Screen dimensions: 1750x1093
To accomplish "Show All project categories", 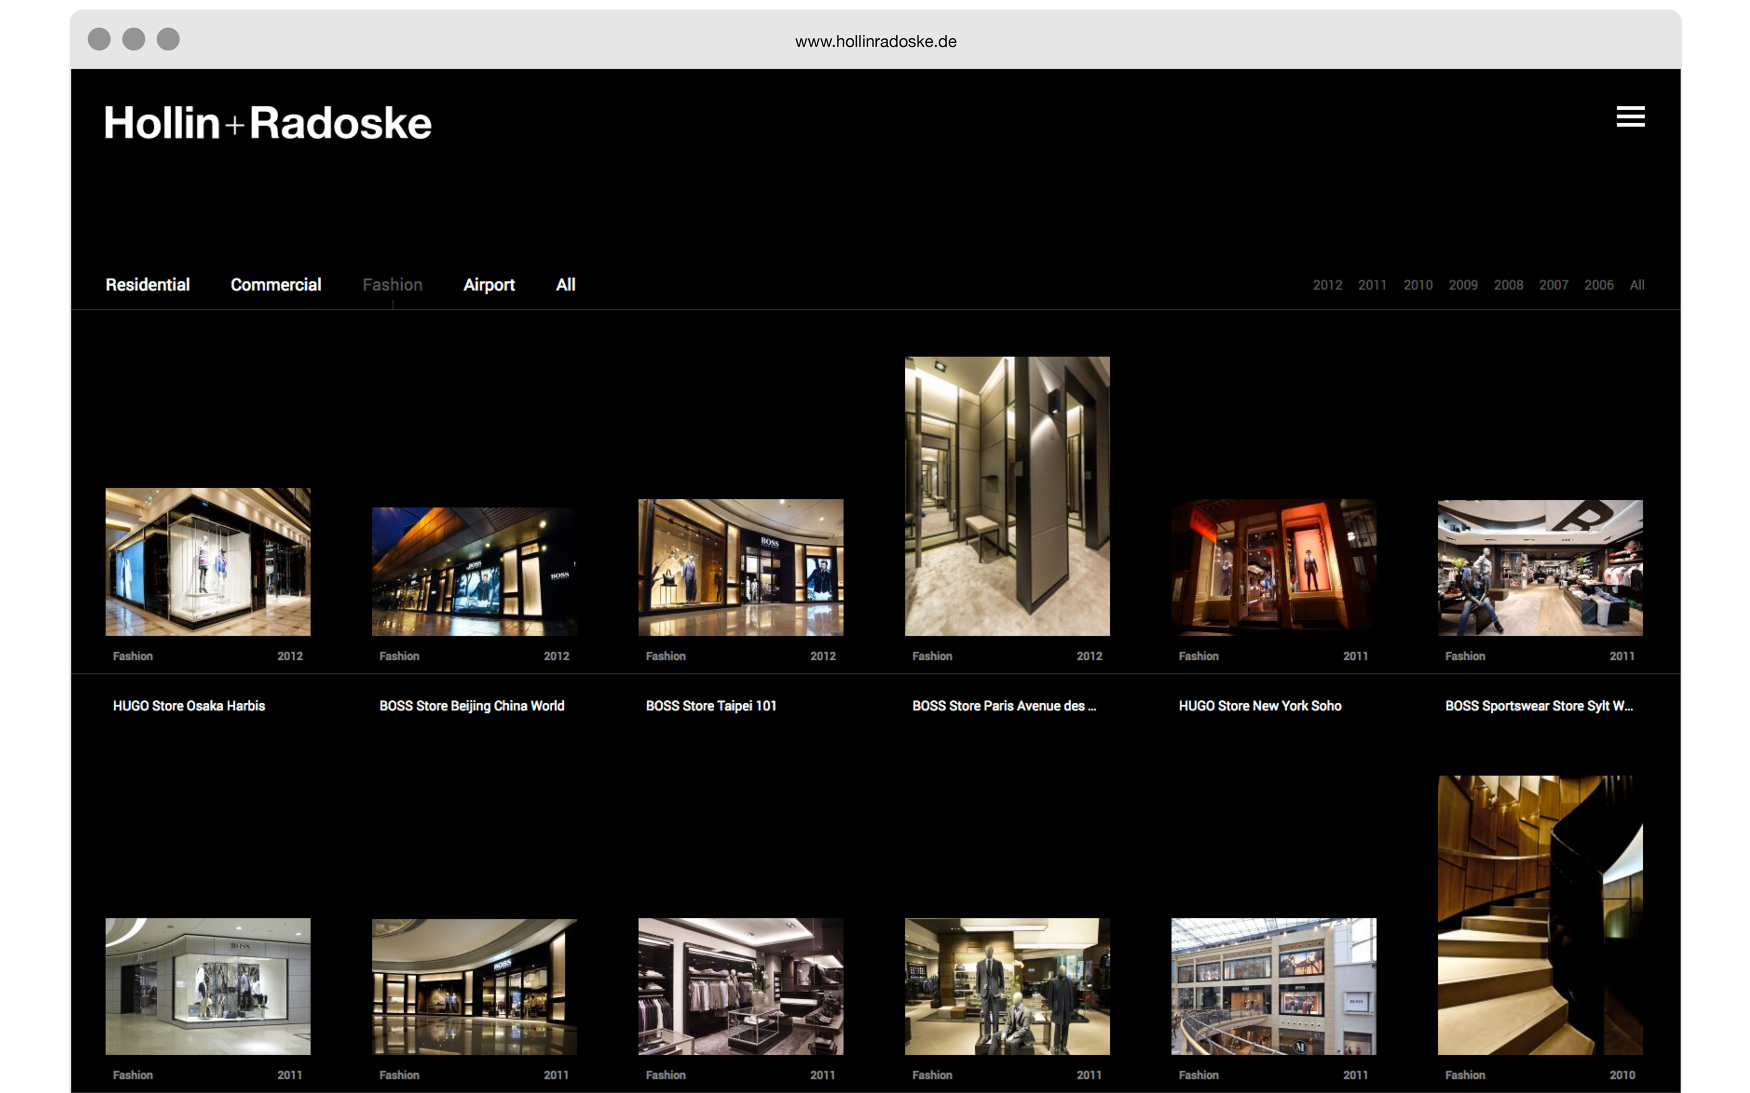I will click(x=565, y=285).
